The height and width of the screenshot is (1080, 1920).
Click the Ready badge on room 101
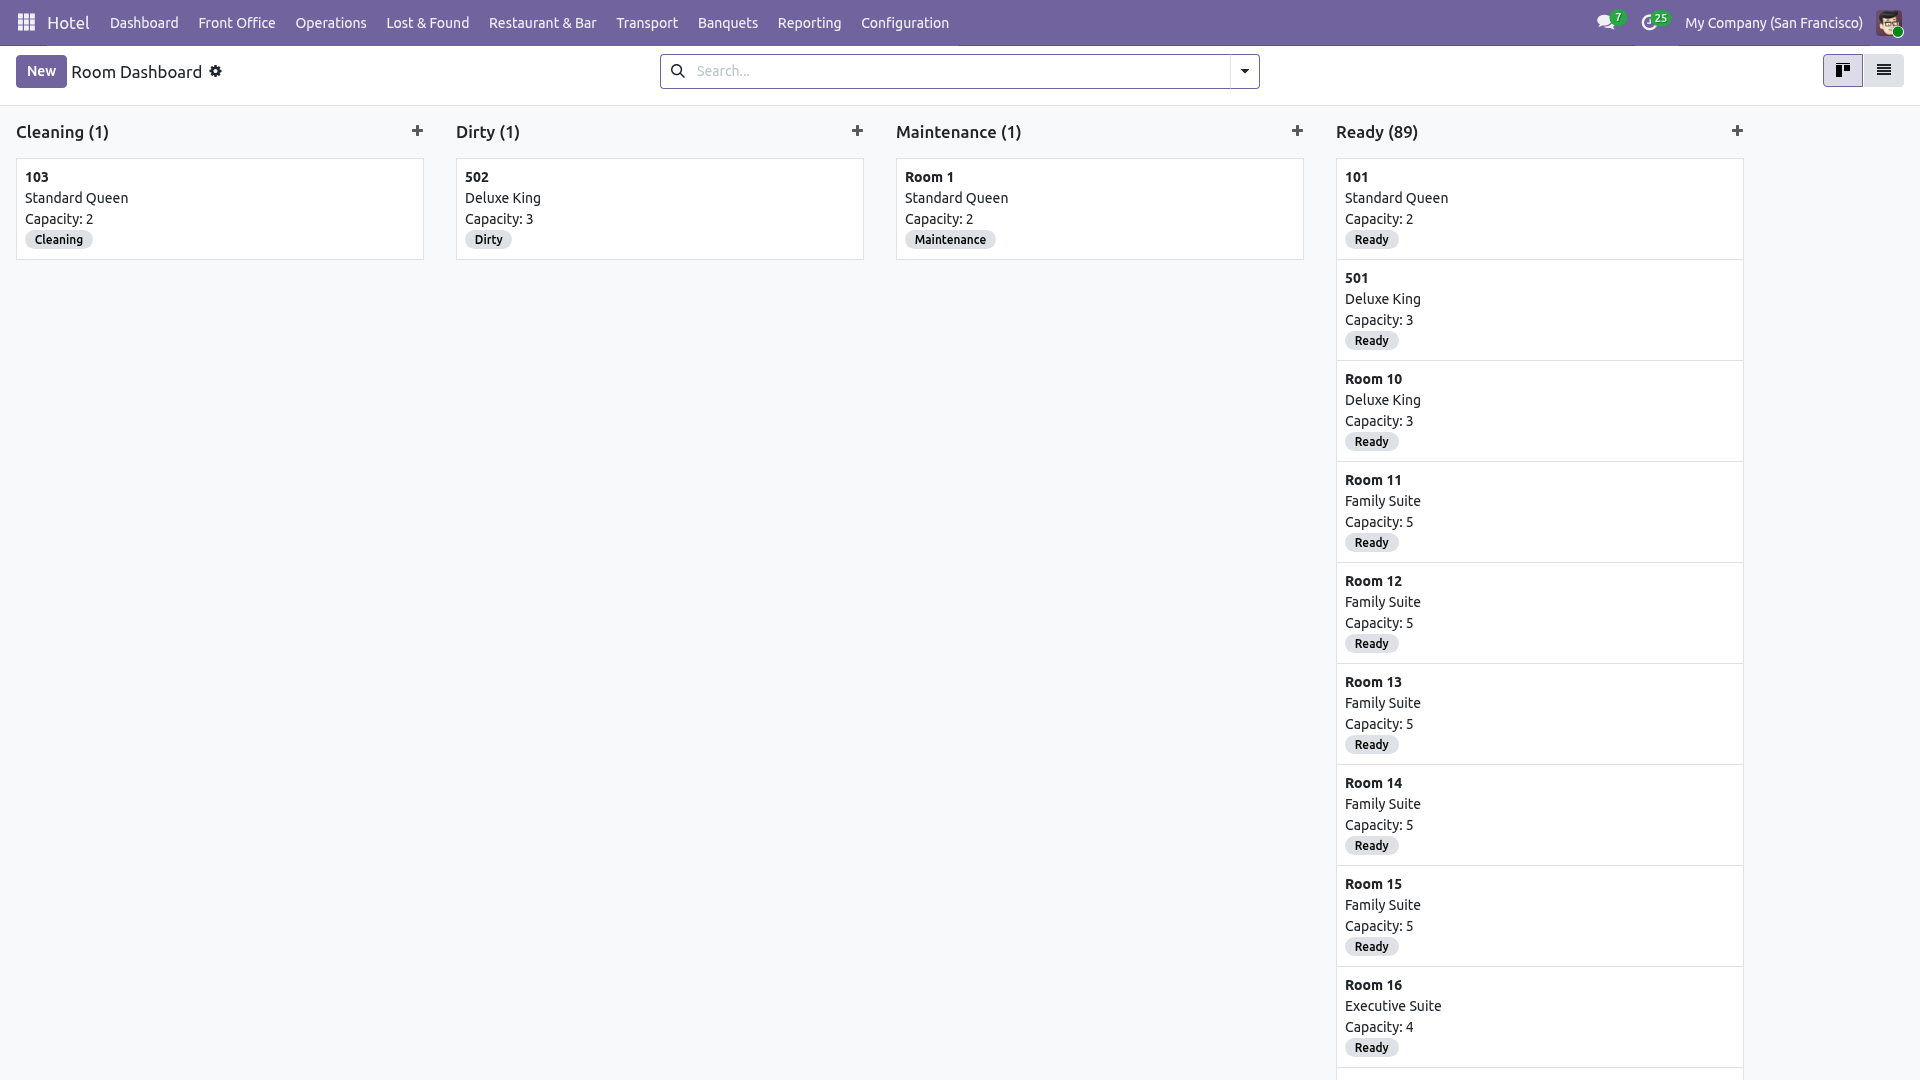(x=1371, y=240)
